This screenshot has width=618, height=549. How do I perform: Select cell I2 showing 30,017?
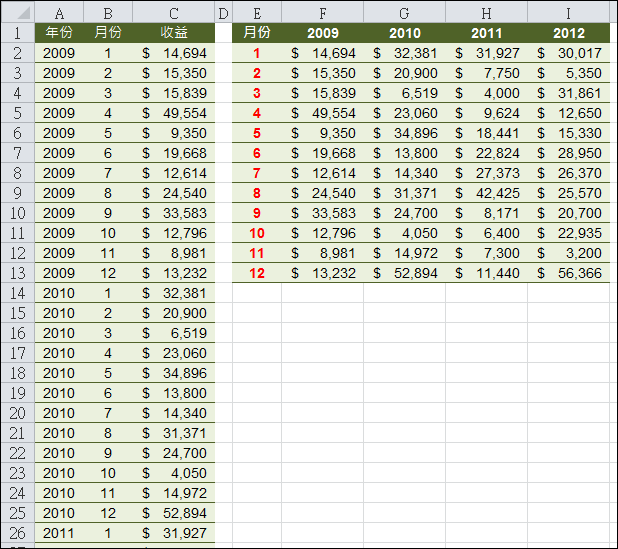(568, 53)
